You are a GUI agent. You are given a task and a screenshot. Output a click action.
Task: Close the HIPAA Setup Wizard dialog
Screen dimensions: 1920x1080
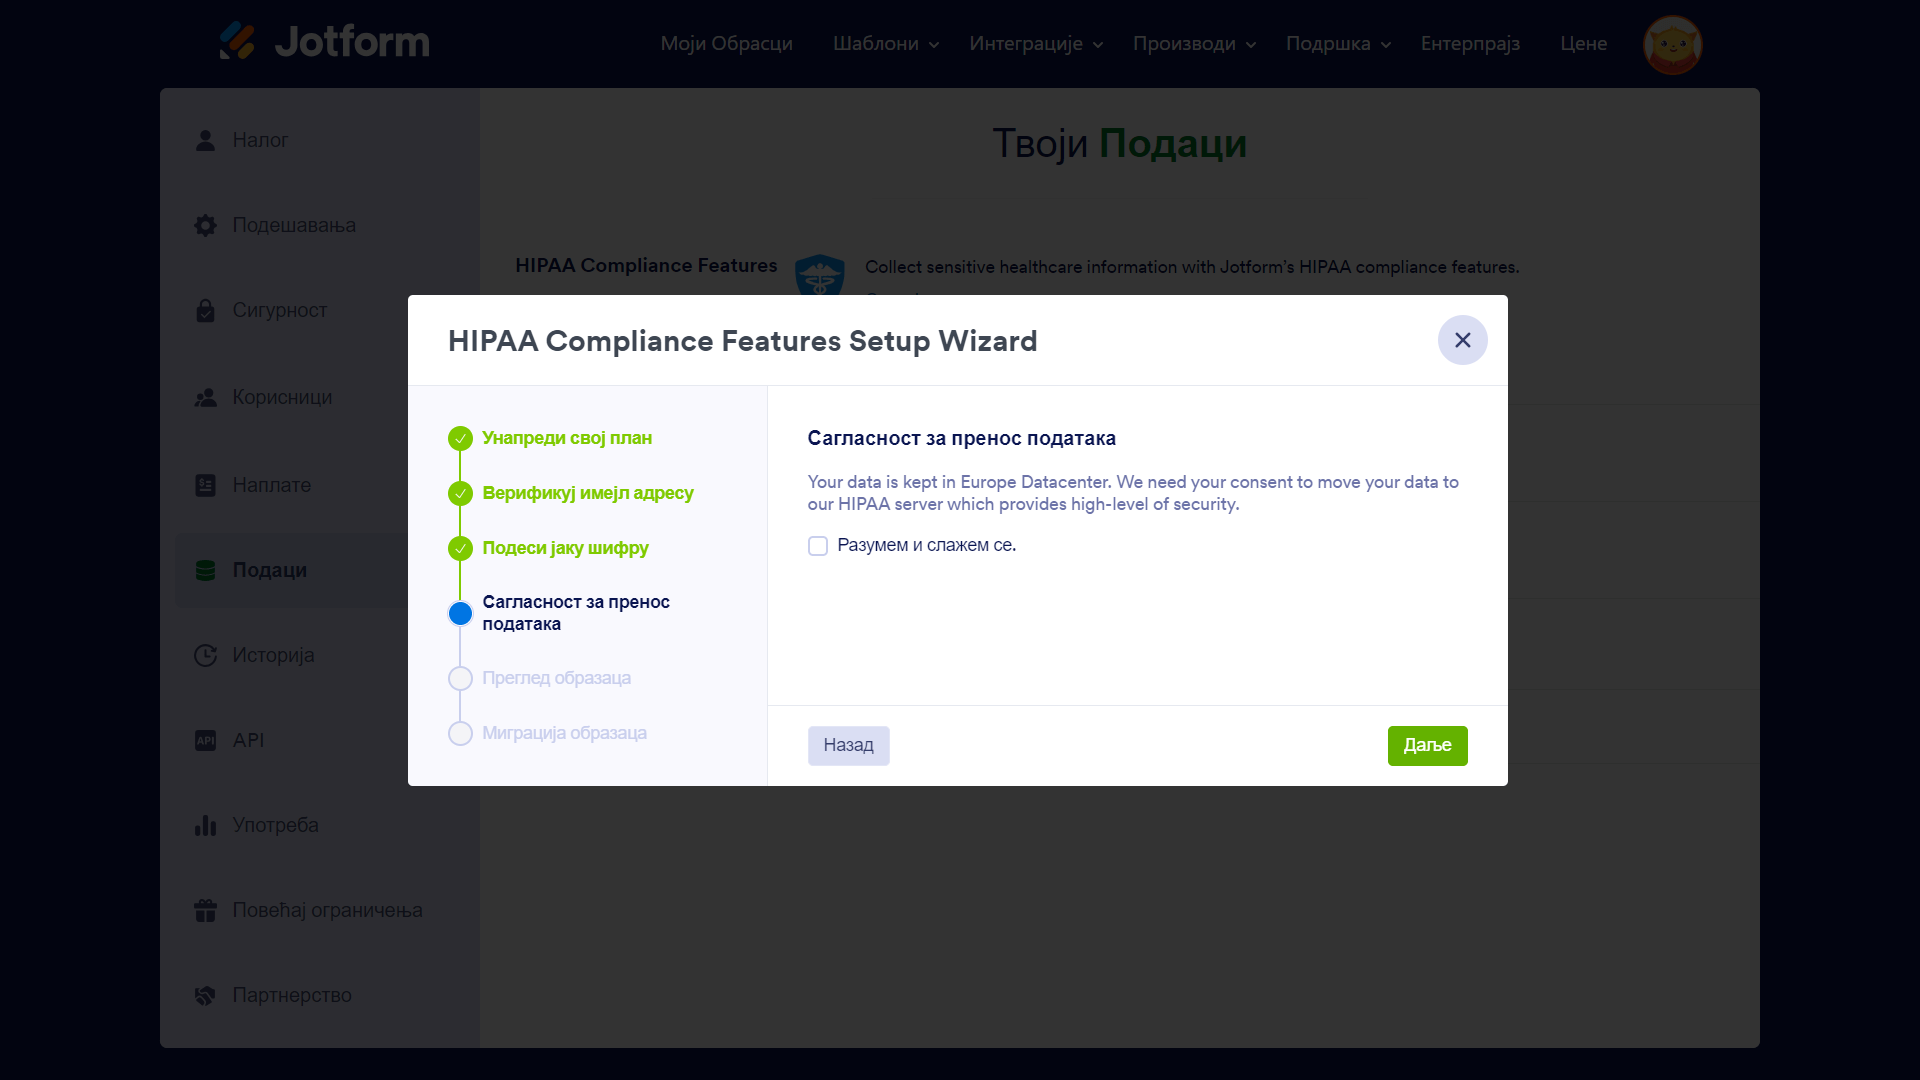coord(1462,341)
